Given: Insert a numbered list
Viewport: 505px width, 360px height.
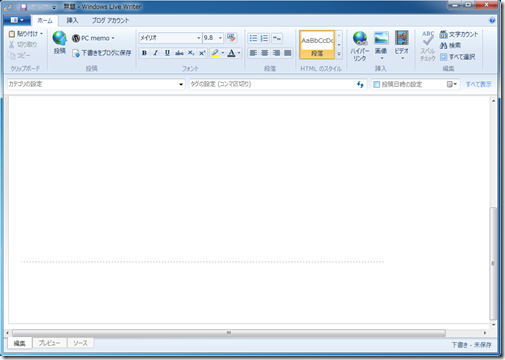Looking at the screenshot, I should [x=265, y=38].
